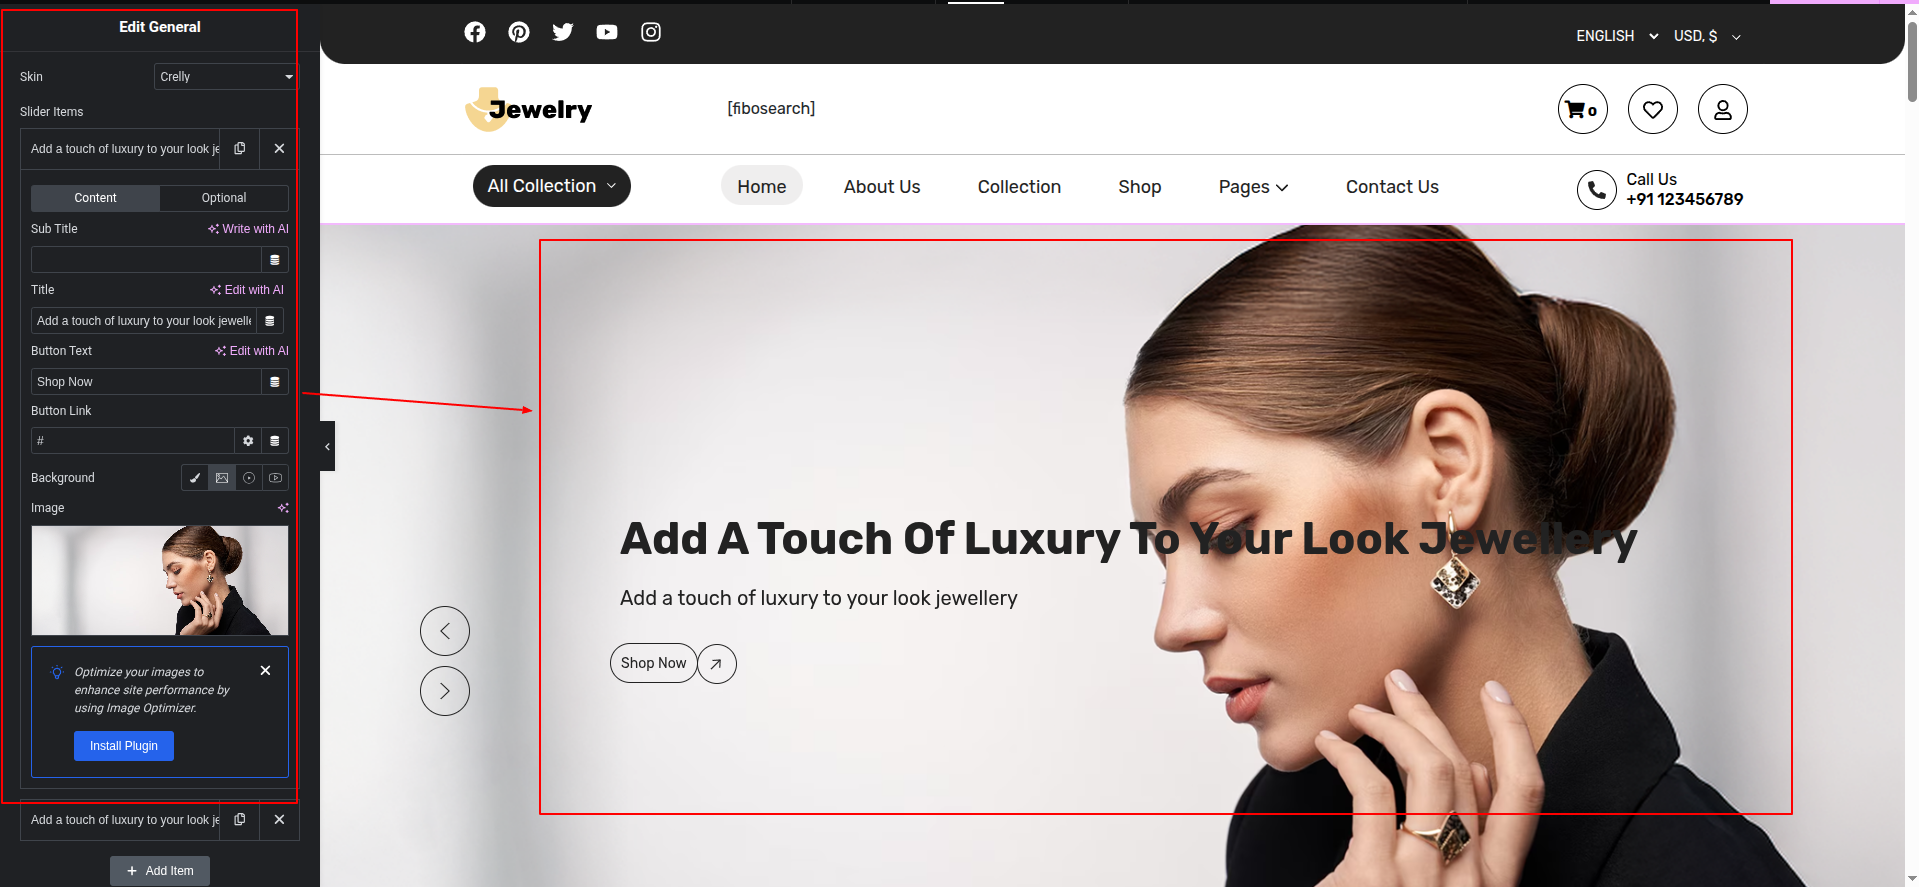Open the wishlist heart icon
Viewport: 1919px width, 887px height.
point(1652,109)
